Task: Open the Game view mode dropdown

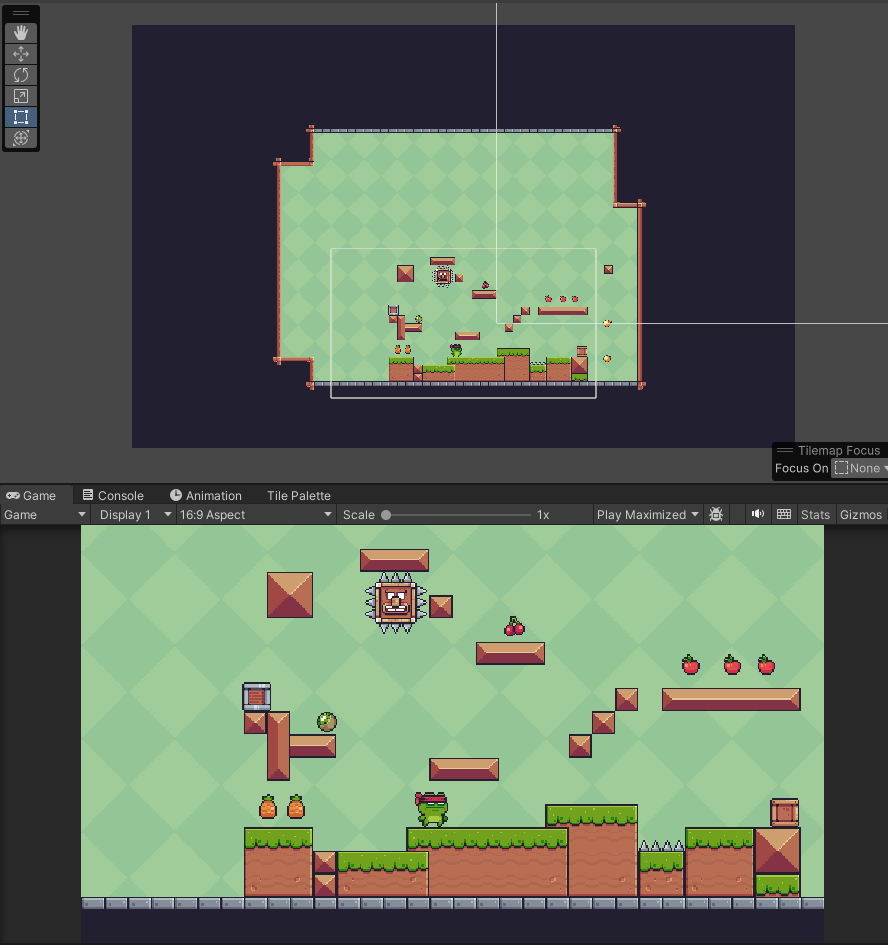Action: (x=45, y=515)
